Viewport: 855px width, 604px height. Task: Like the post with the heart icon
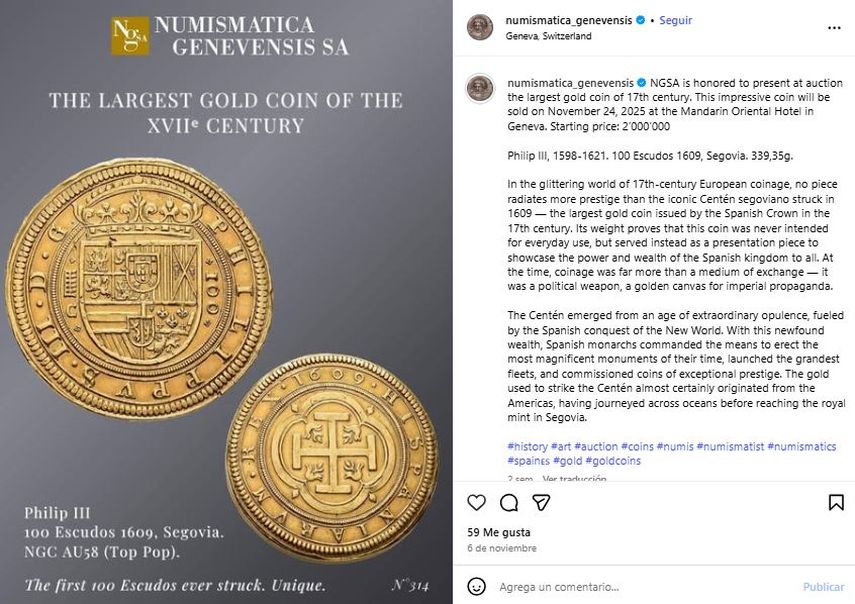(x=477, y=502)
